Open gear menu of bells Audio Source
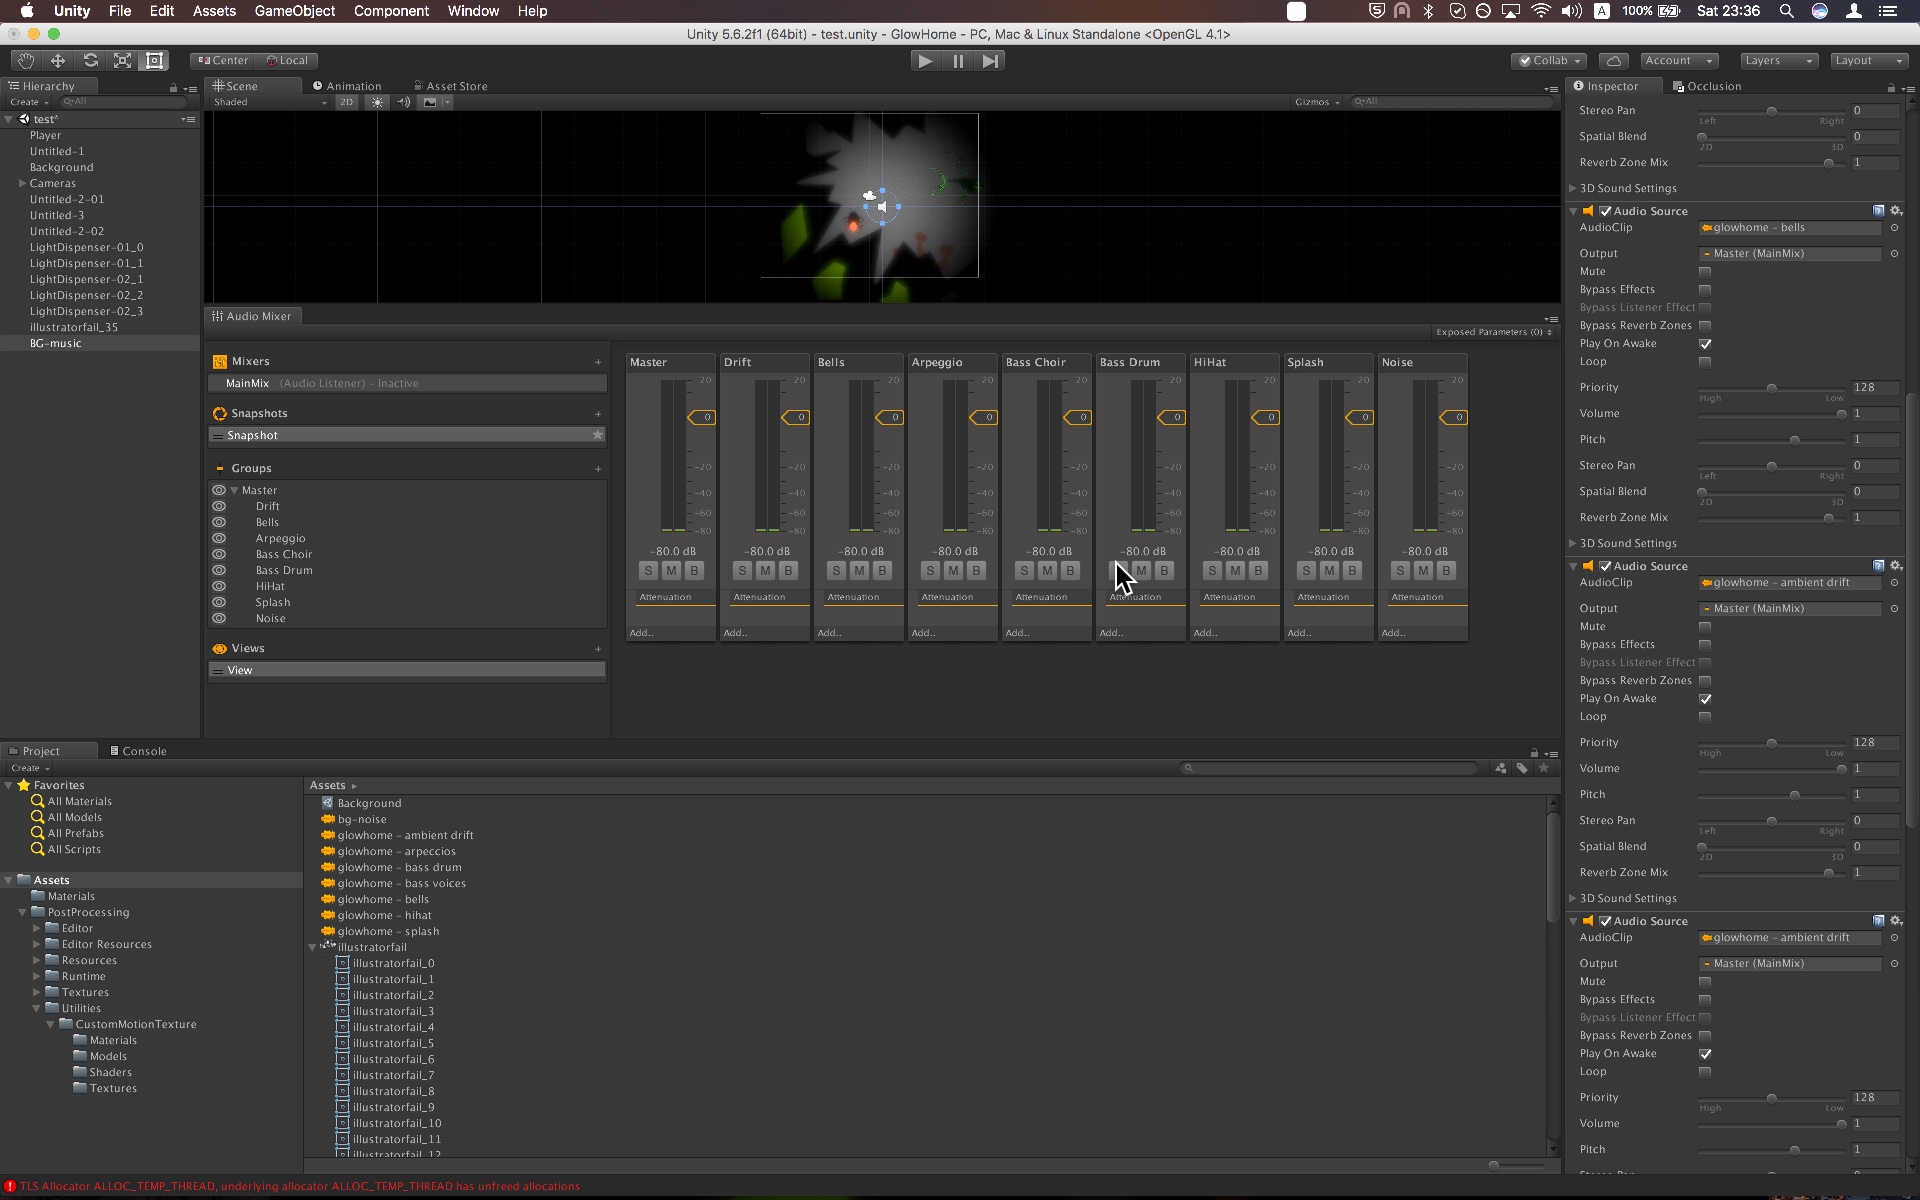1920x1200 pixels. [1896, 211]
